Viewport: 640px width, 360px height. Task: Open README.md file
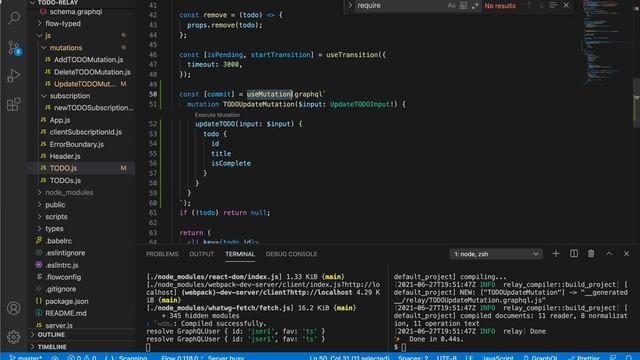(65, 313)
